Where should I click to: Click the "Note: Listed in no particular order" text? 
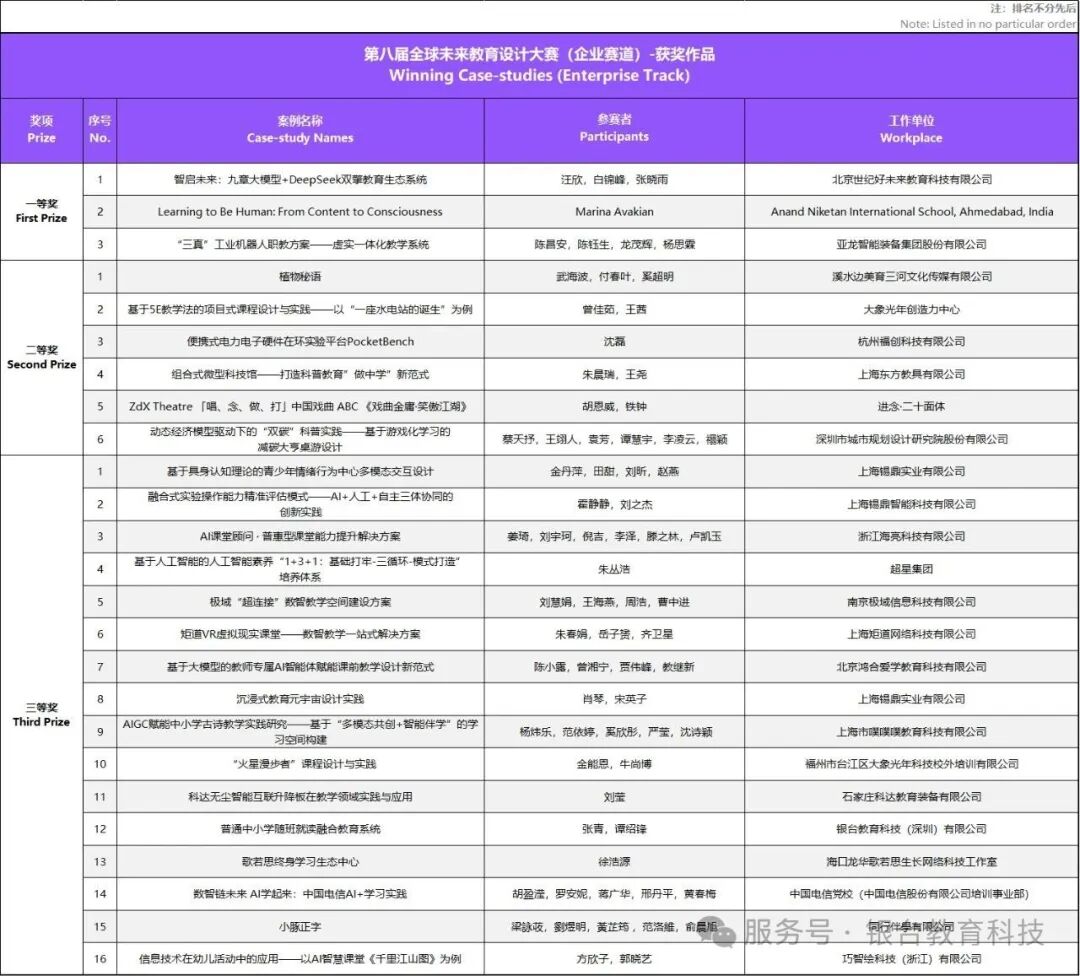coord(987,24)
